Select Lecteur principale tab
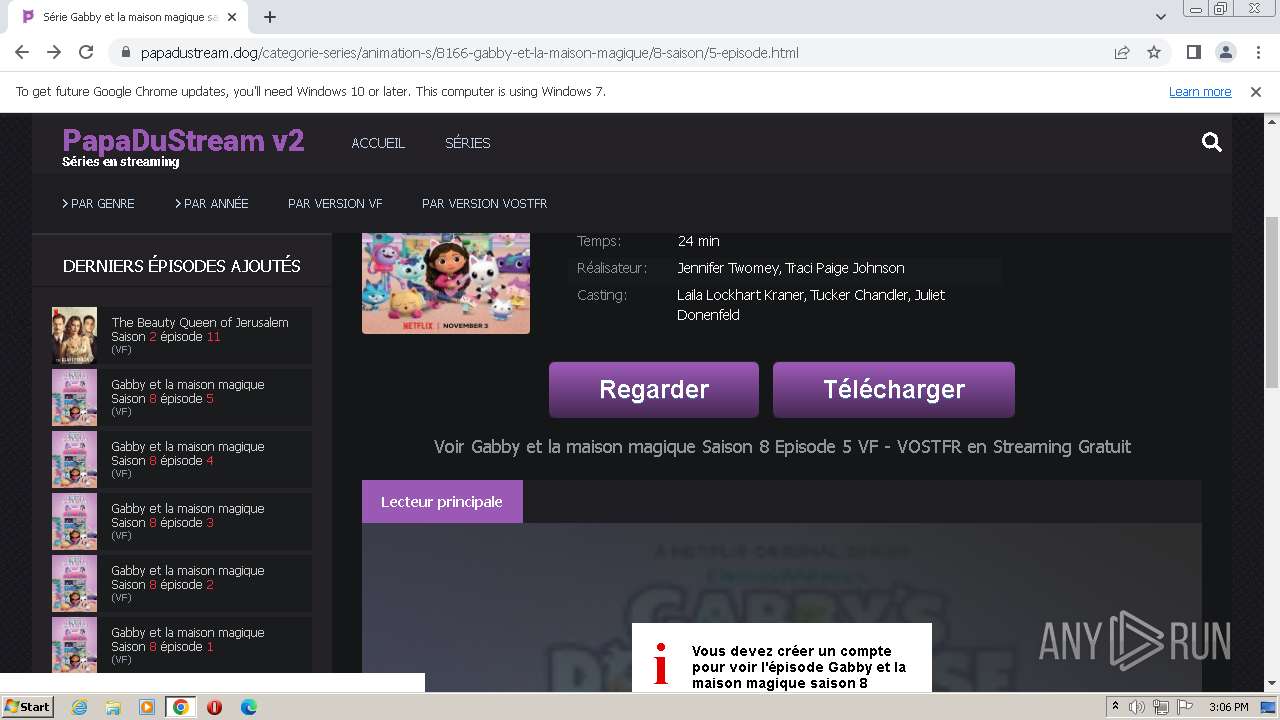This screenshot has width=1280, height=720. (x=442, y=502)
